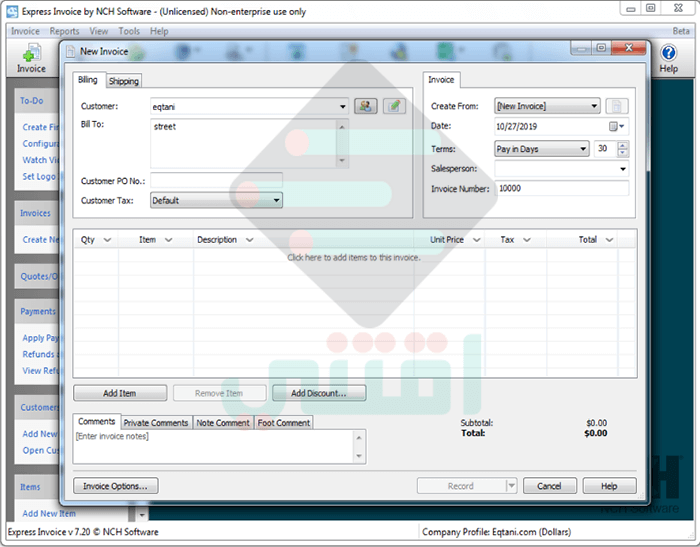Select the Invoices sidebar header
This screenshot has height=547, width=700.
35,213
